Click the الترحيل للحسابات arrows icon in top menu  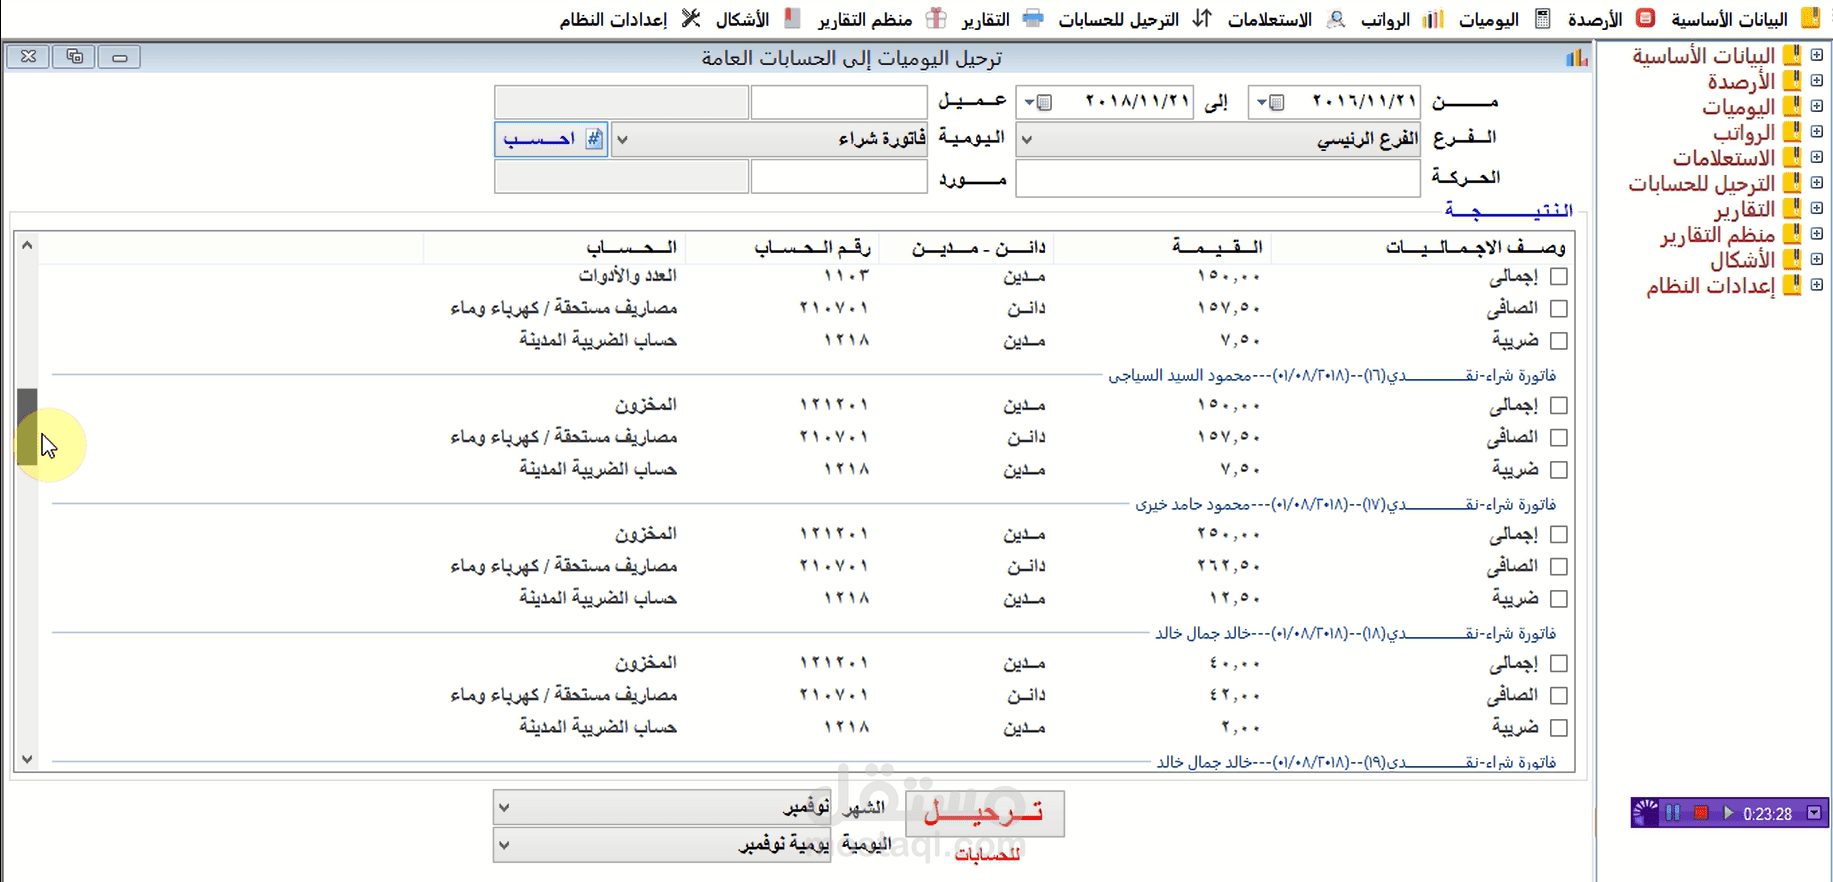click(x=1202, y=18)
